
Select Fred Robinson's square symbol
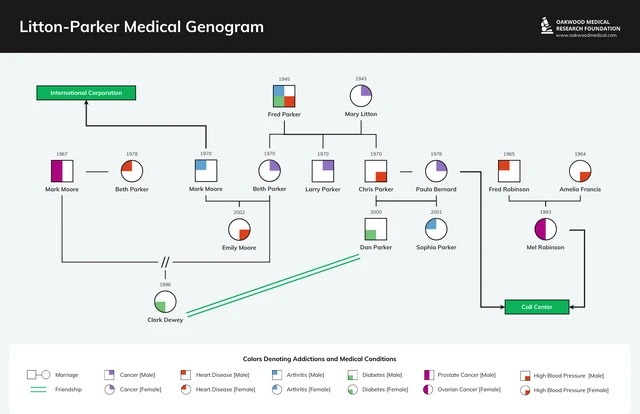coord(509,171)
